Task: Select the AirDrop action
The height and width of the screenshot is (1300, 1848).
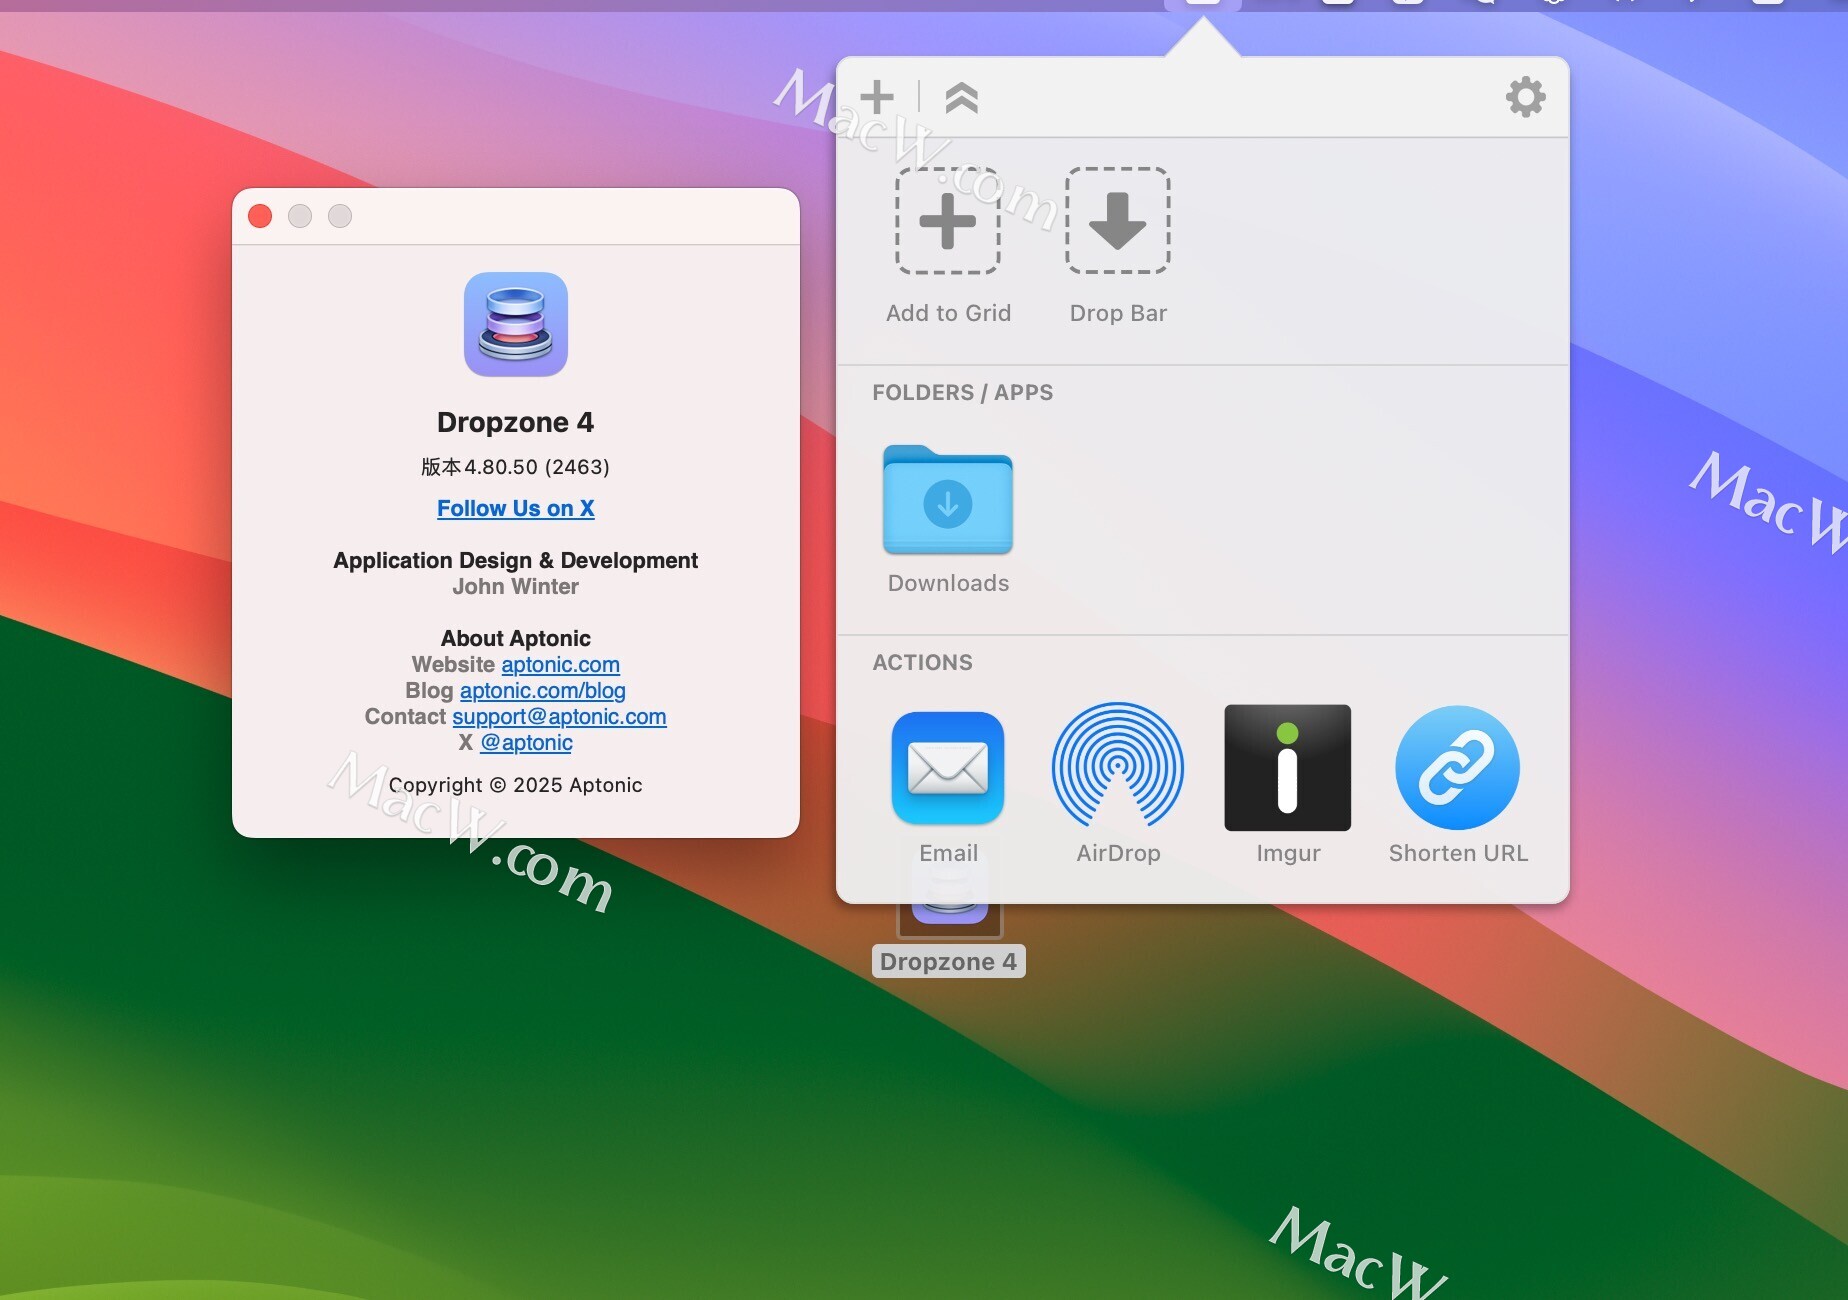Action: 1118,766
